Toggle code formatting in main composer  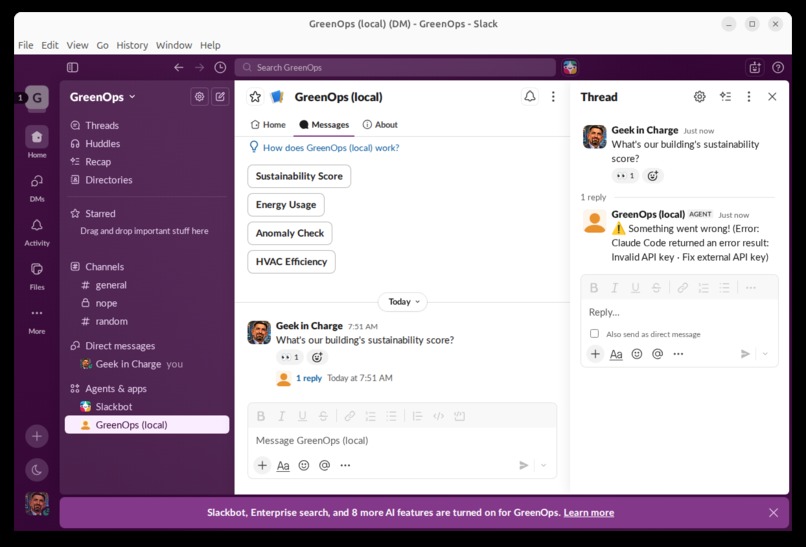click(438, 416)
